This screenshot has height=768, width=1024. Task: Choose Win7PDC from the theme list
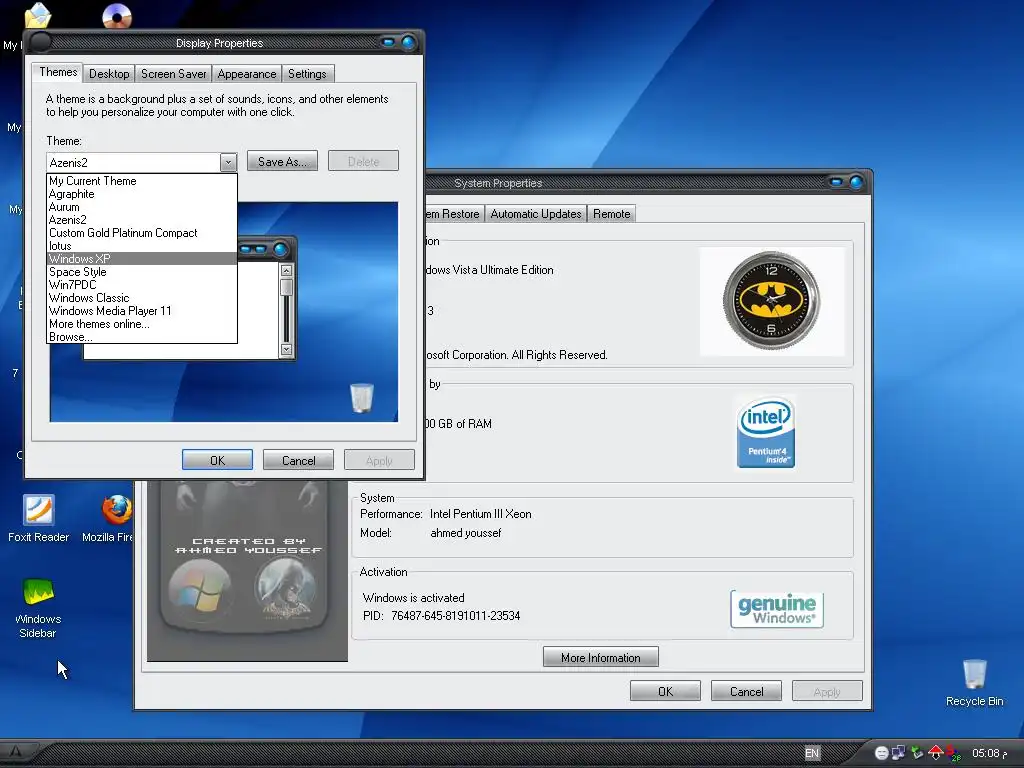tap(142, 285)
